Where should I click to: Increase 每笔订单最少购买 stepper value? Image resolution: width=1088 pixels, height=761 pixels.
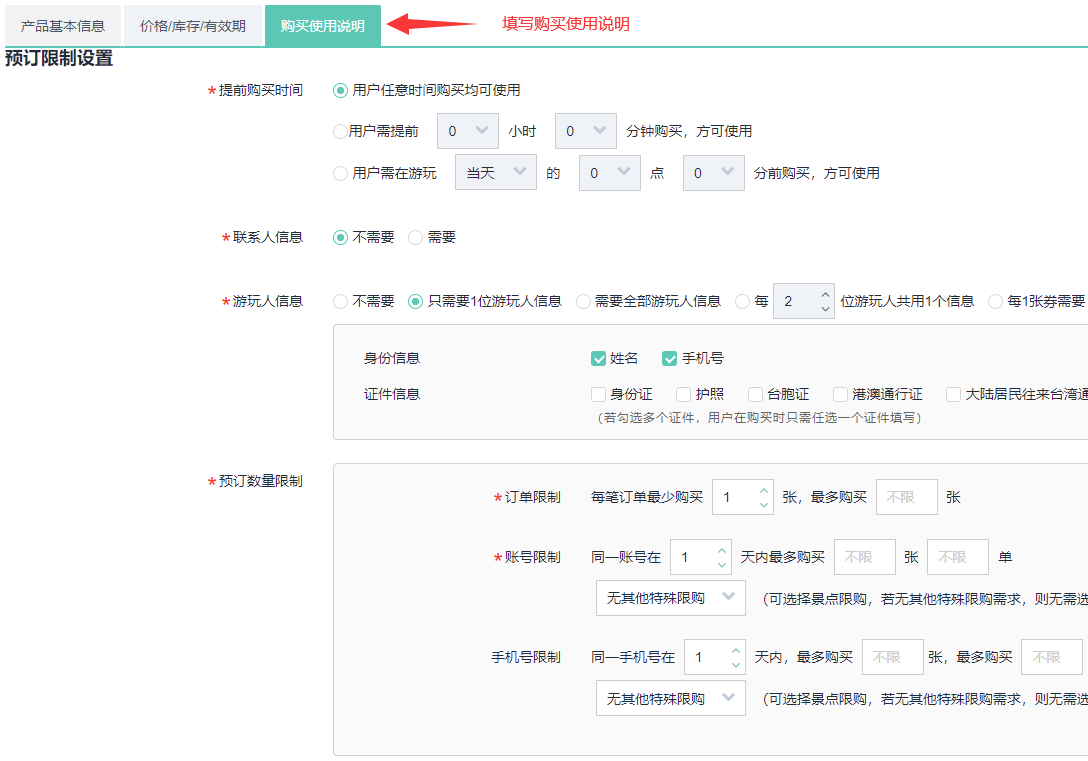764,490
